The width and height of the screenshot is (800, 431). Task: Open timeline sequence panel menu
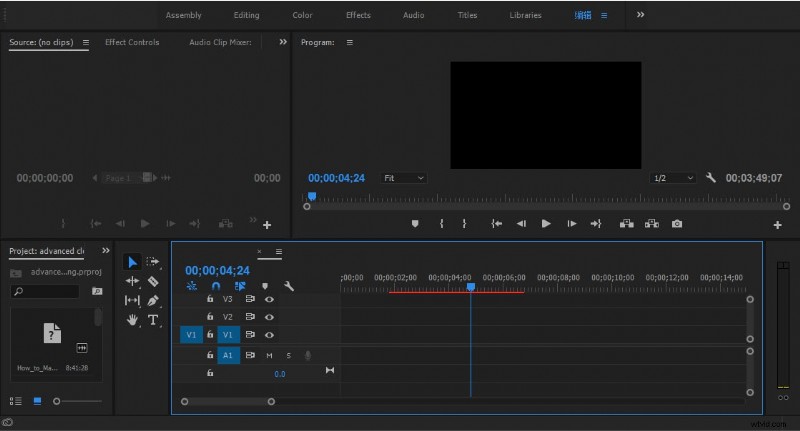[279, 251]
